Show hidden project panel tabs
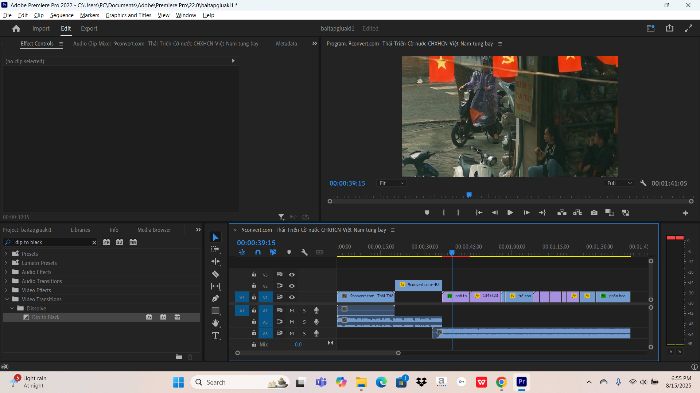The width and height of the screenshot is (700, 393). 198,230
